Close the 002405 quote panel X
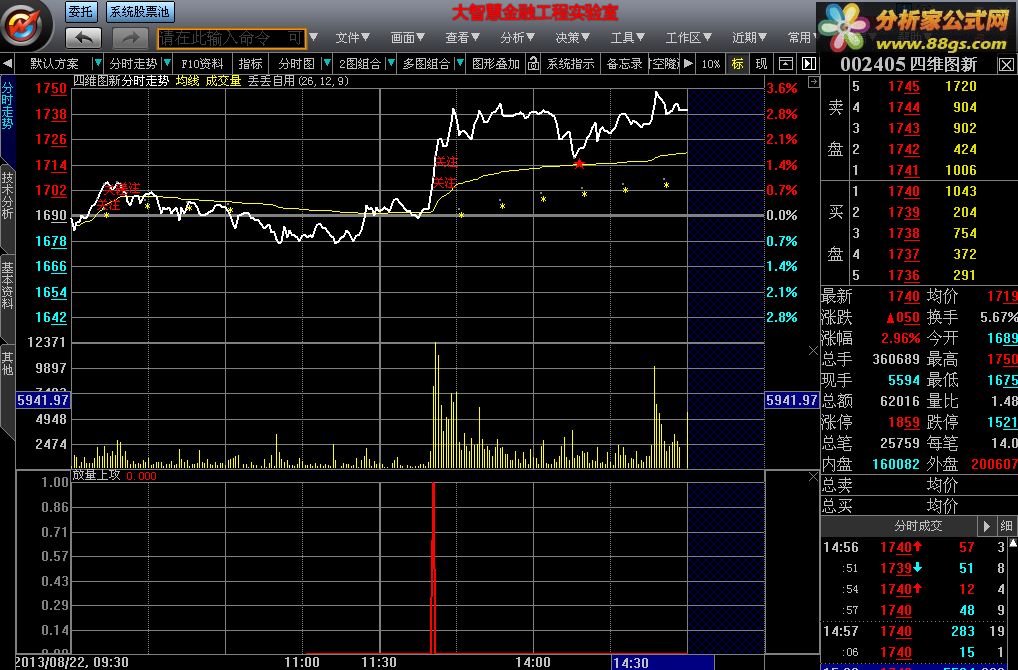This screenshot has width=1018, height=670. pos(1006,64)
